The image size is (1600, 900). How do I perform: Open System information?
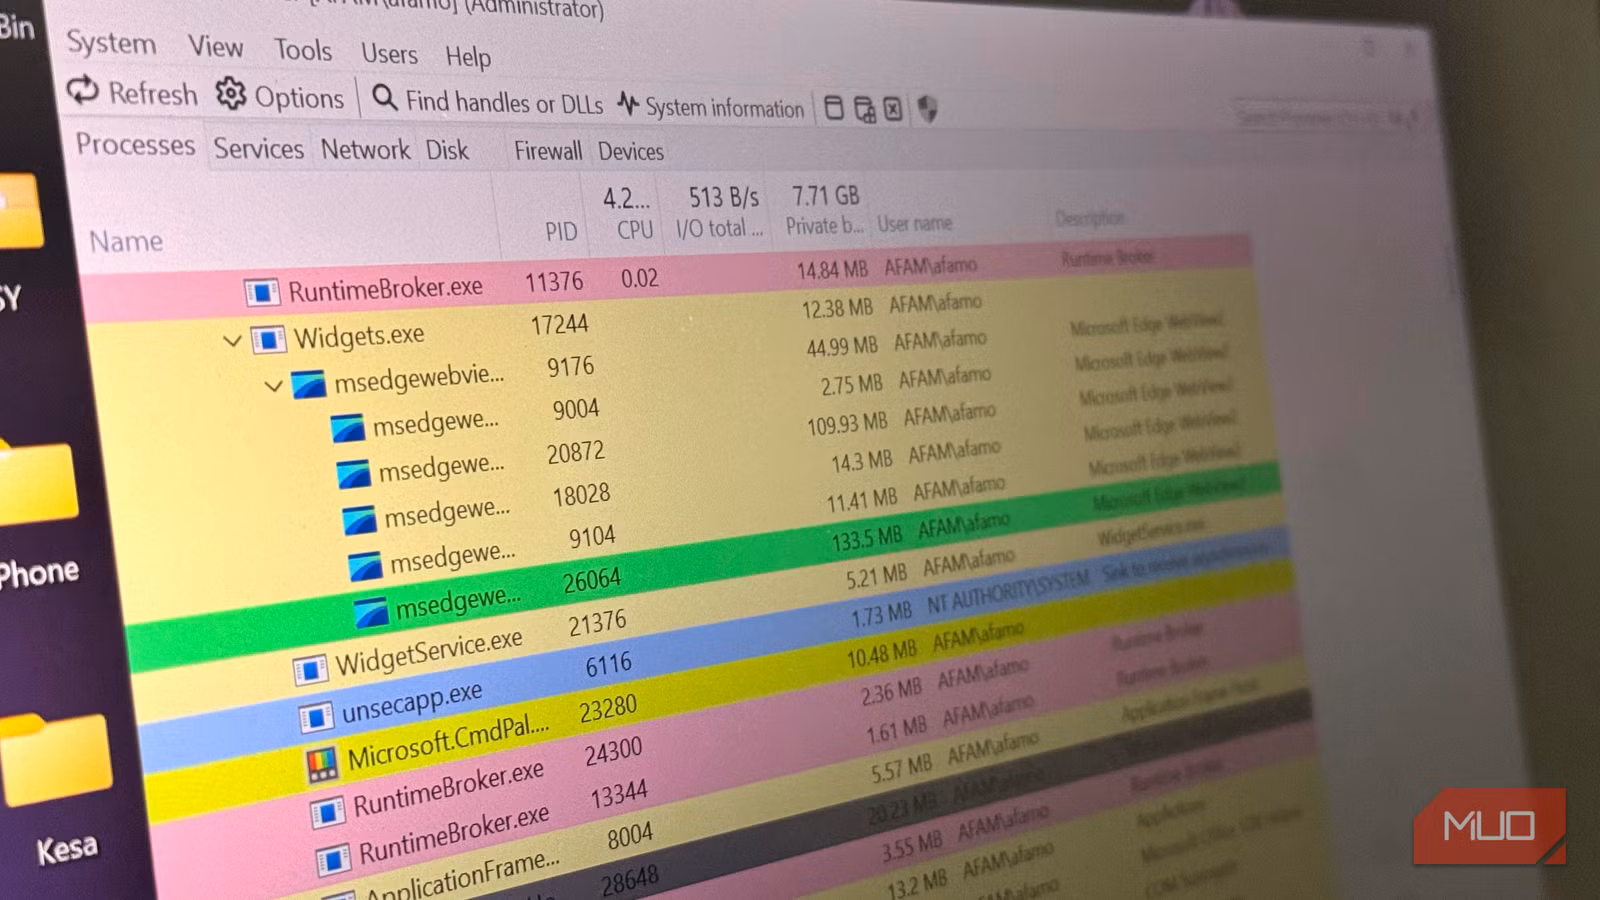711,106
